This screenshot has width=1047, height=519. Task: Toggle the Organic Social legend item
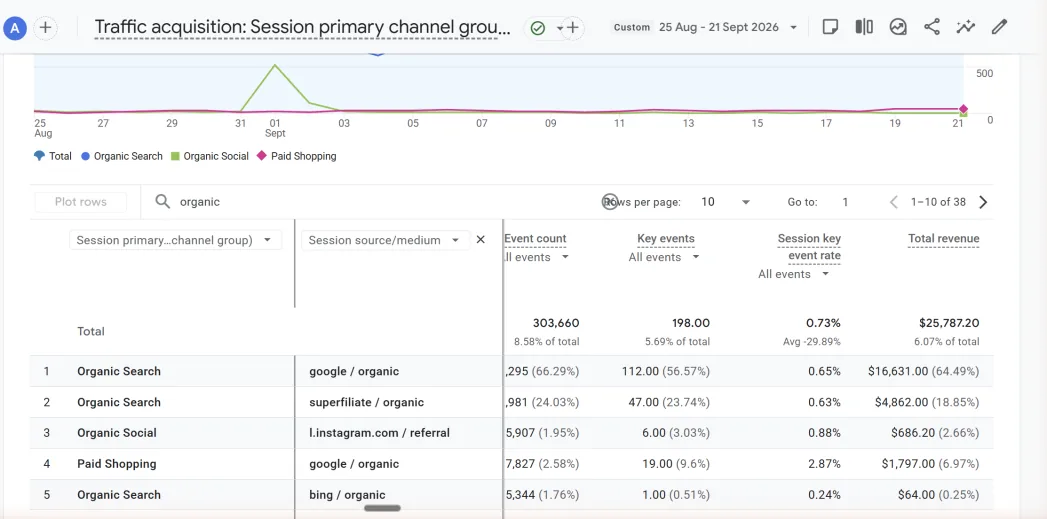pos(210,156)
